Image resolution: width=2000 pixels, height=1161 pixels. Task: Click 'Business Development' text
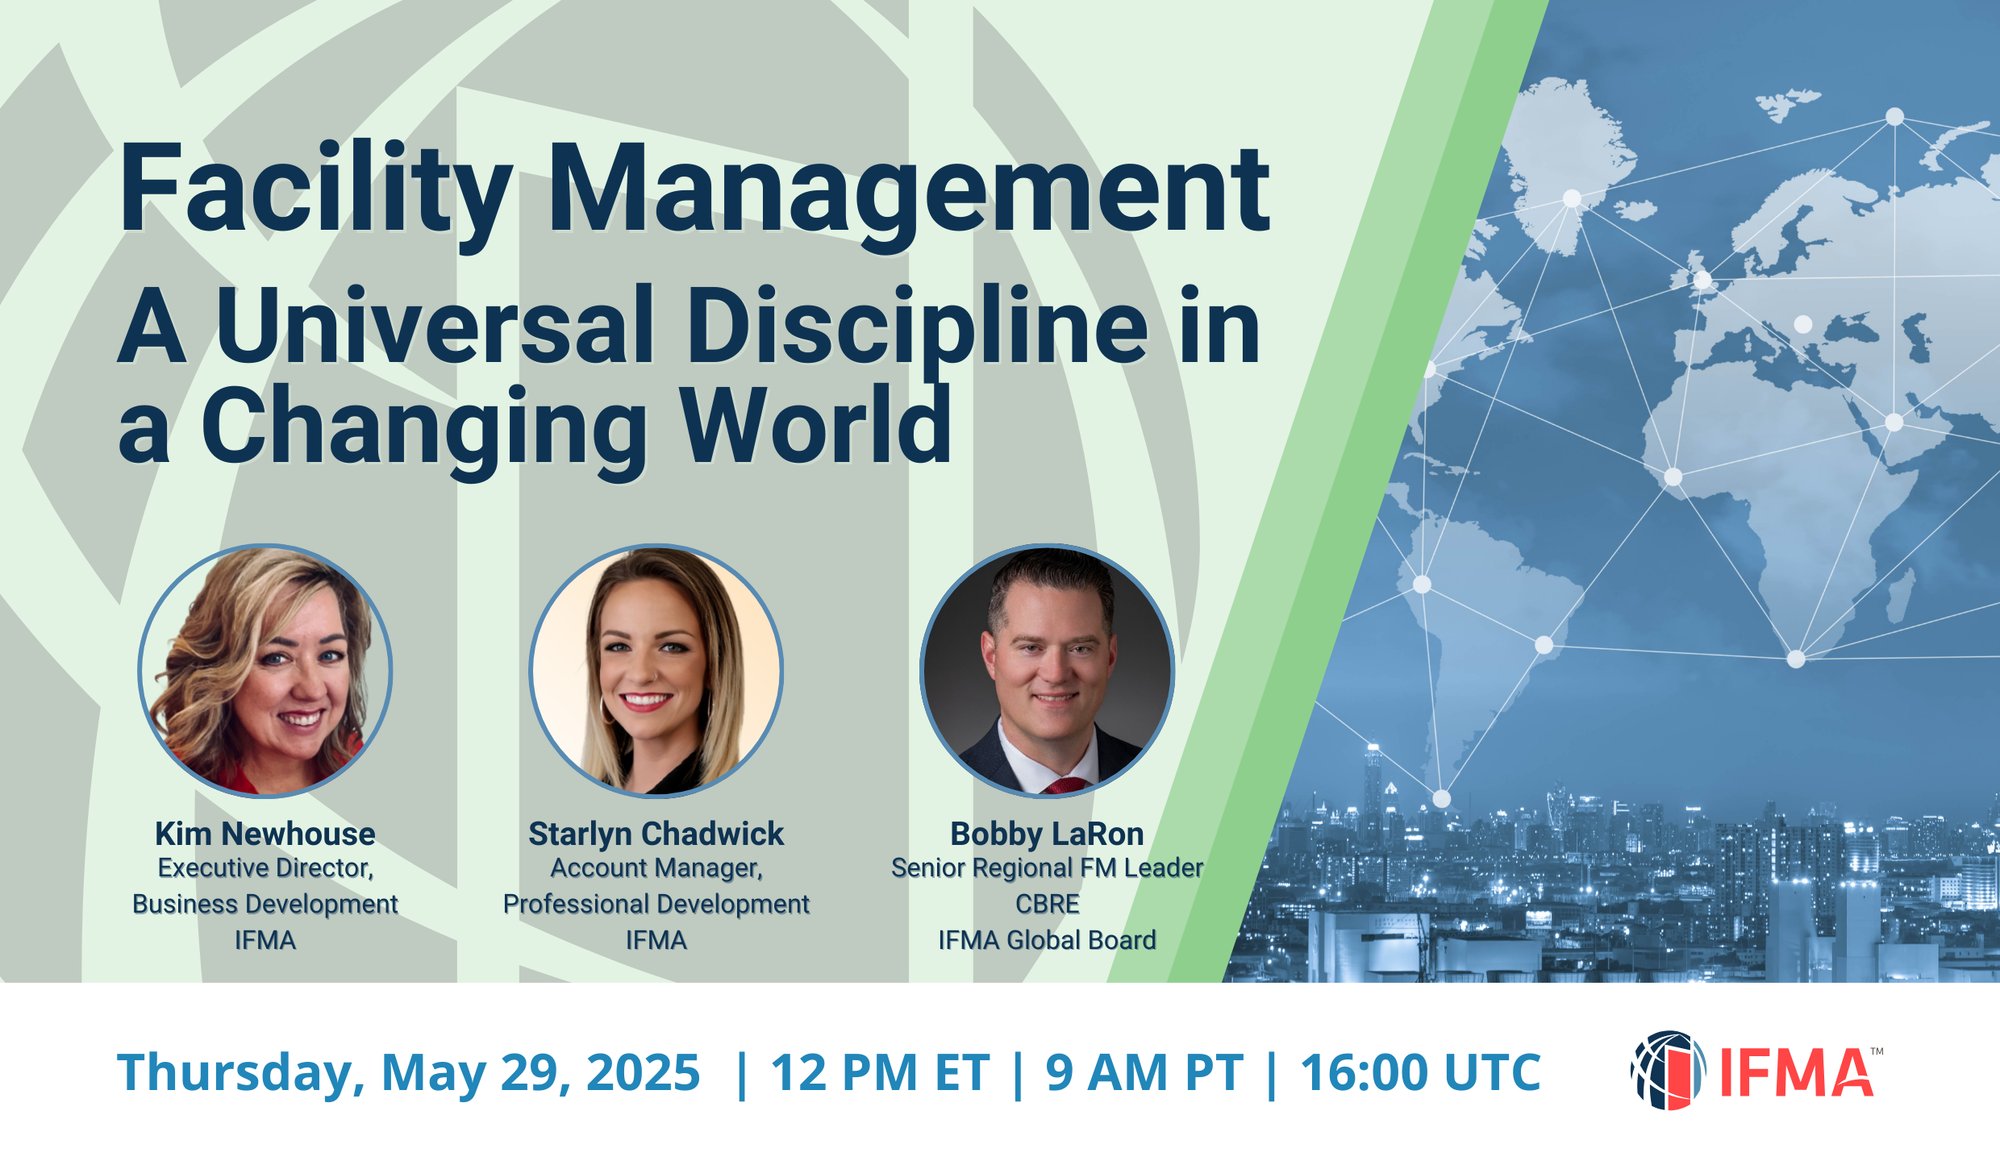click(x=265, y=904)
